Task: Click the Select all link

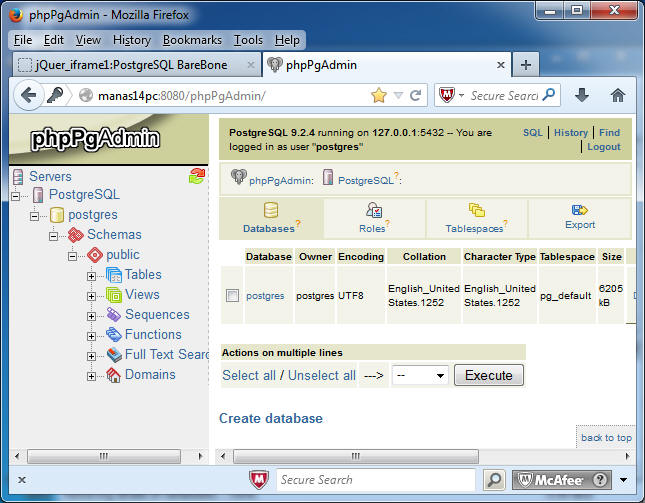Action: pos(249,375)
